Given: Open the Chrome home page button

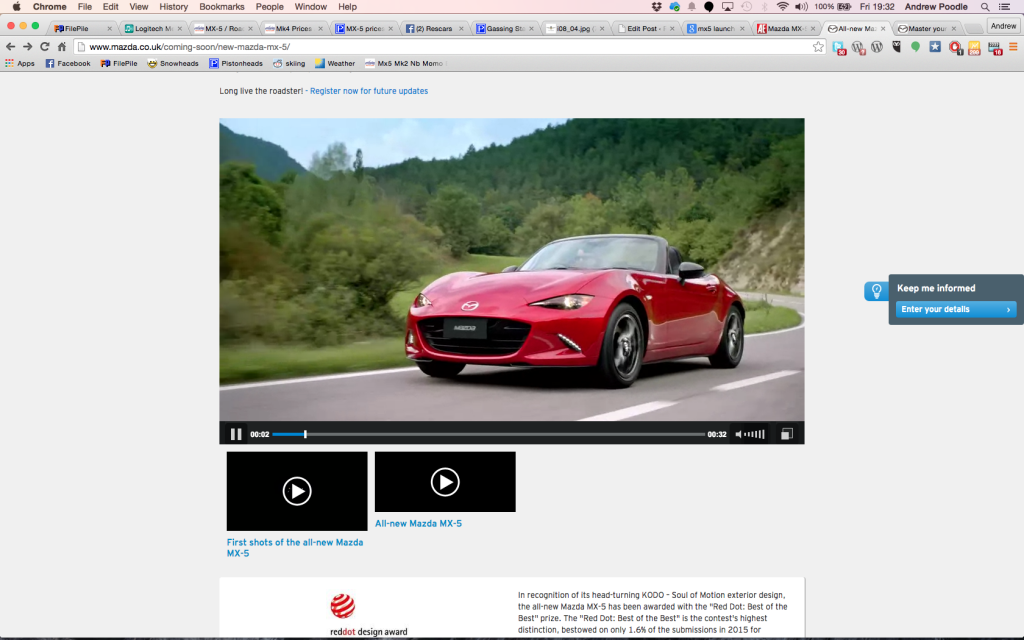Looking at the screenshot, I should (x=61, y=46).
